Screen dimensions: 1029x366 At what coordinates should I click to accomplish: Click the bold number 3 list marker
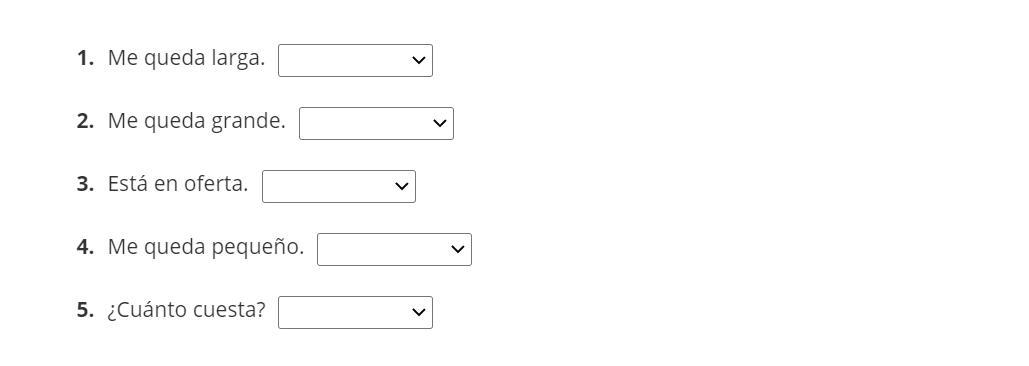(x=85, y=184)
